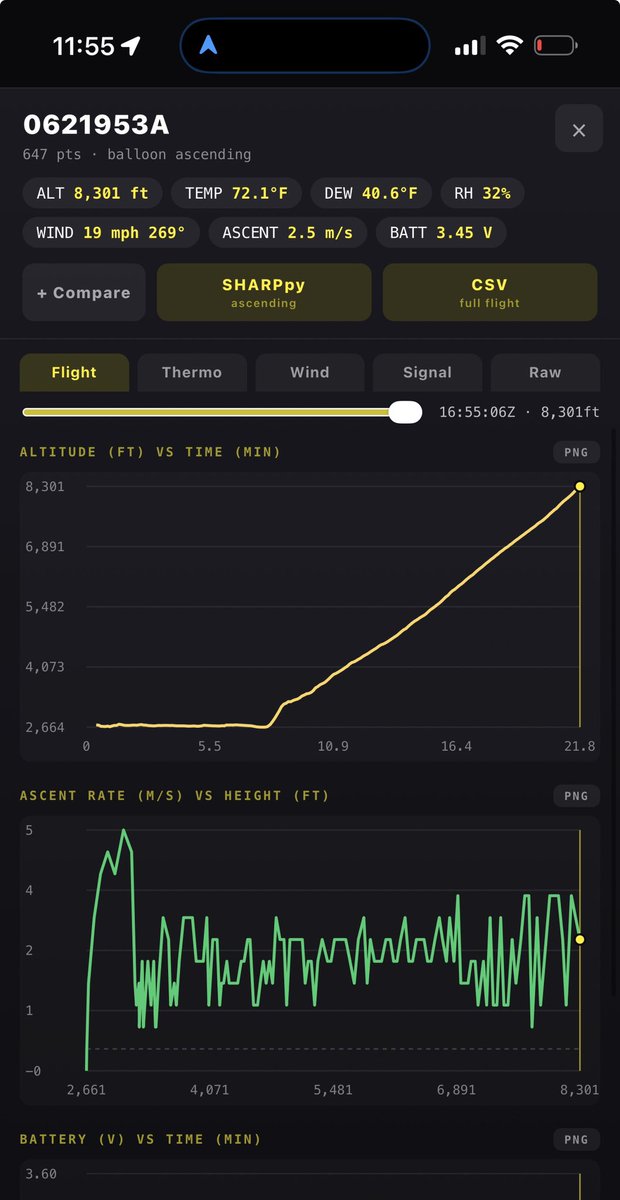Tap the DEW 40.6°F chip
Screen dimensions: 620x1200
[371, 193]
